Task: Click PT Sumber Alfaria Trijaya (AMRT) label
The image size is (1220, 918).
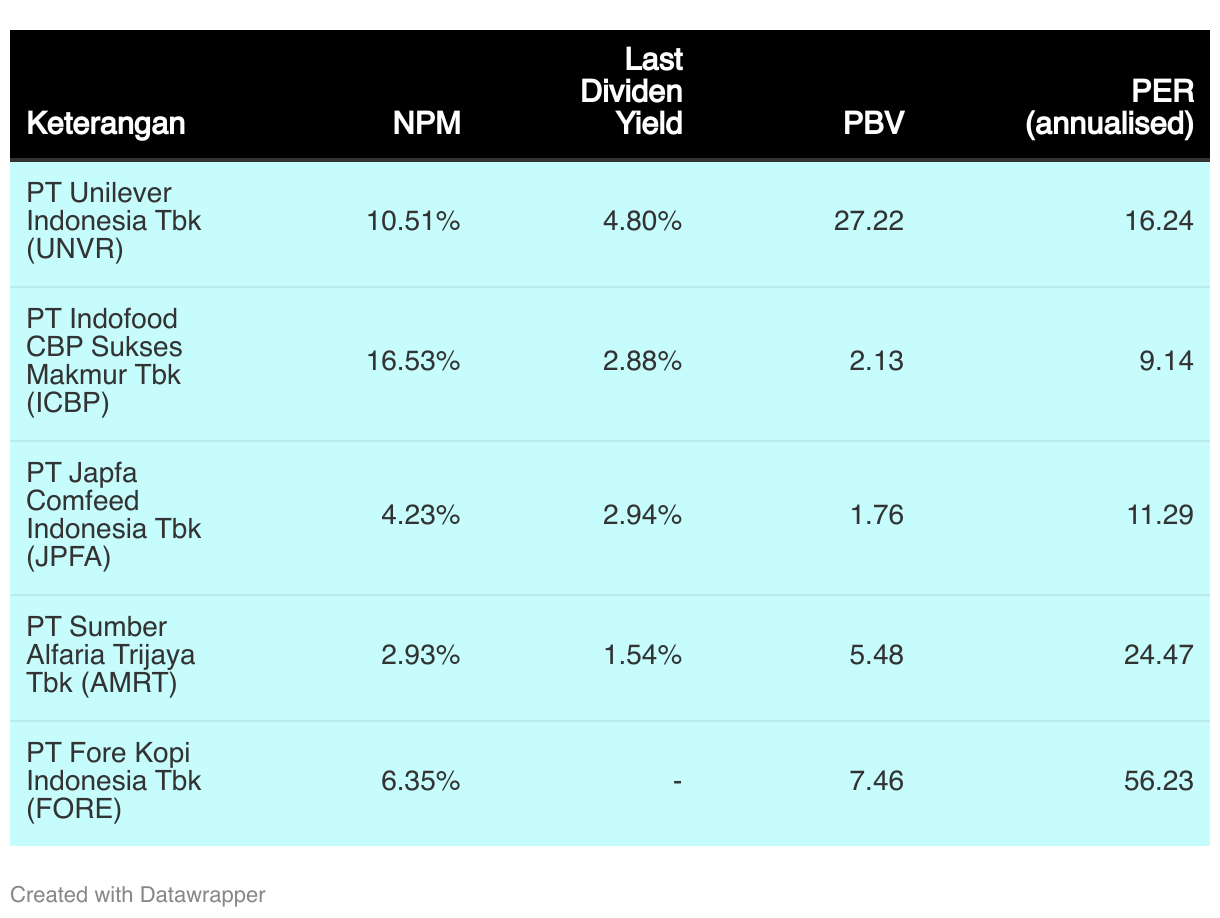Action: point(111,655)
